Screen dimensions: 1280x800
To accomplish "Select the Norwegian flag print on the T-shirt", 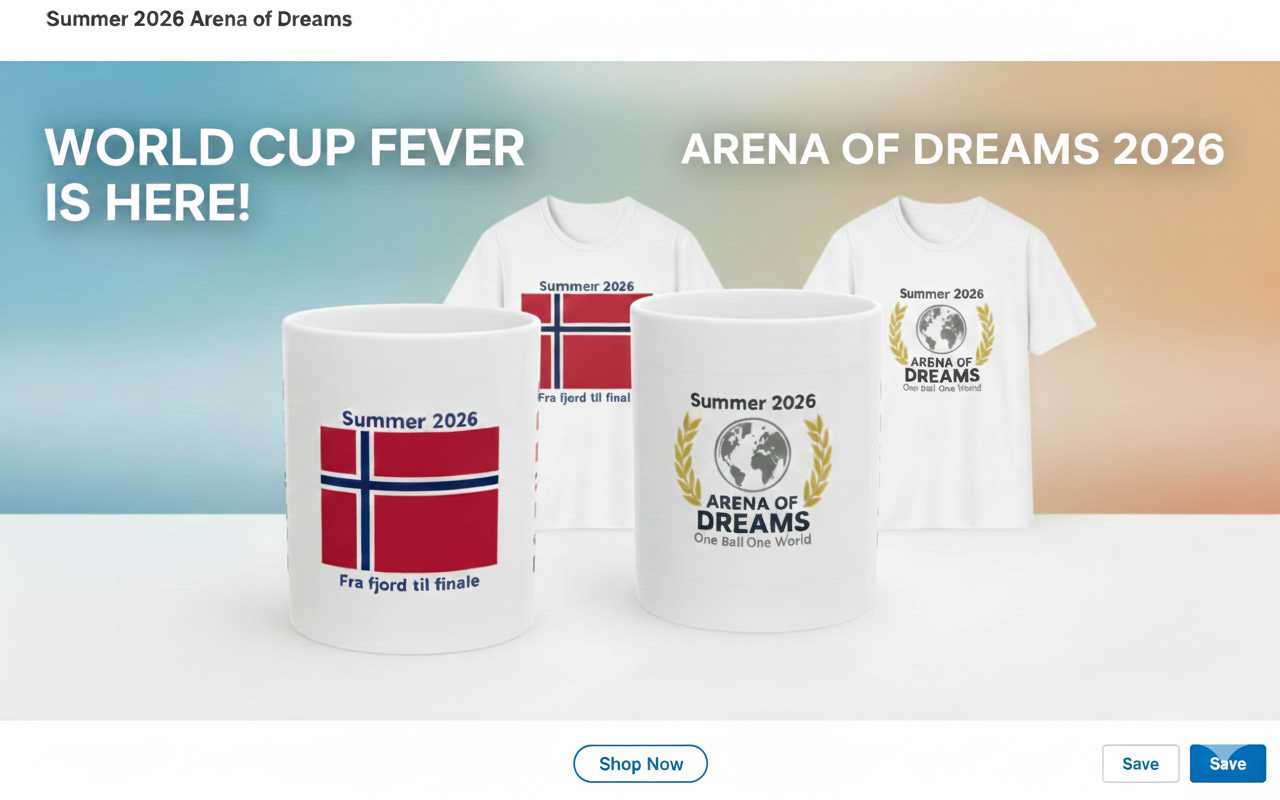I will (x=586, y=341).
